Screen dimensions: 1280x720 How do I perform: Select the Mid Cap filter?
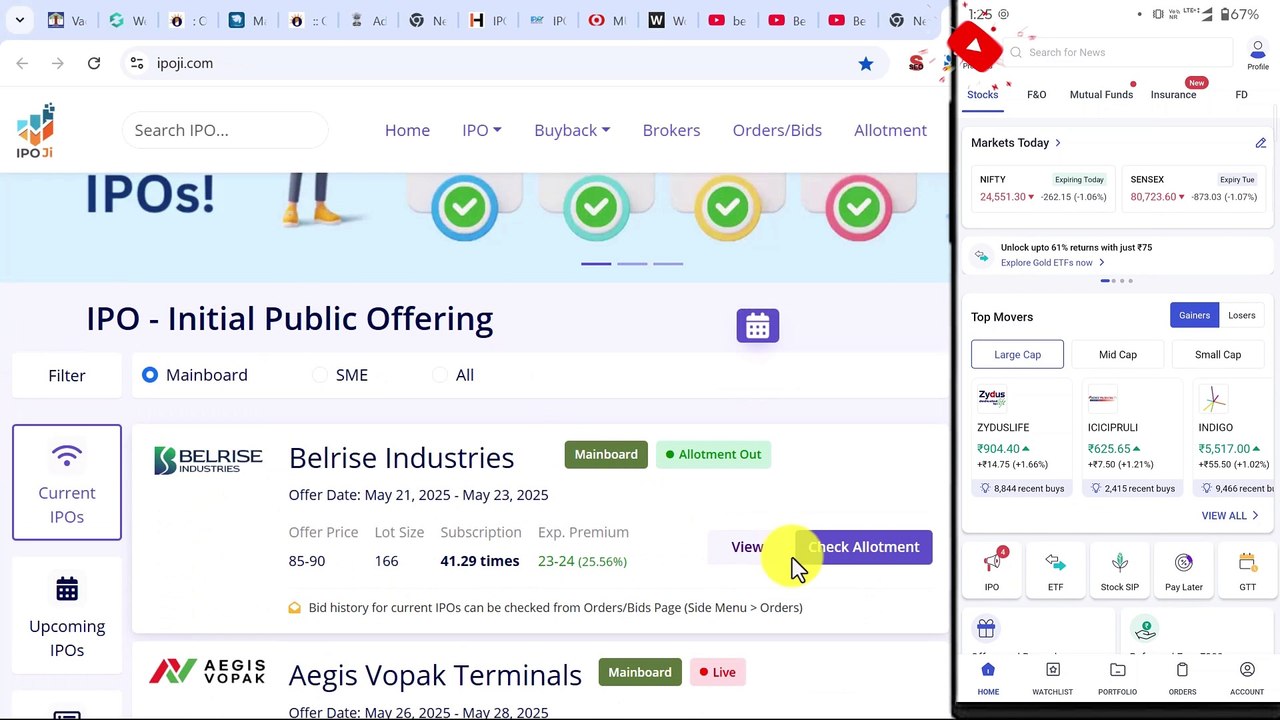coord(1117,354)
